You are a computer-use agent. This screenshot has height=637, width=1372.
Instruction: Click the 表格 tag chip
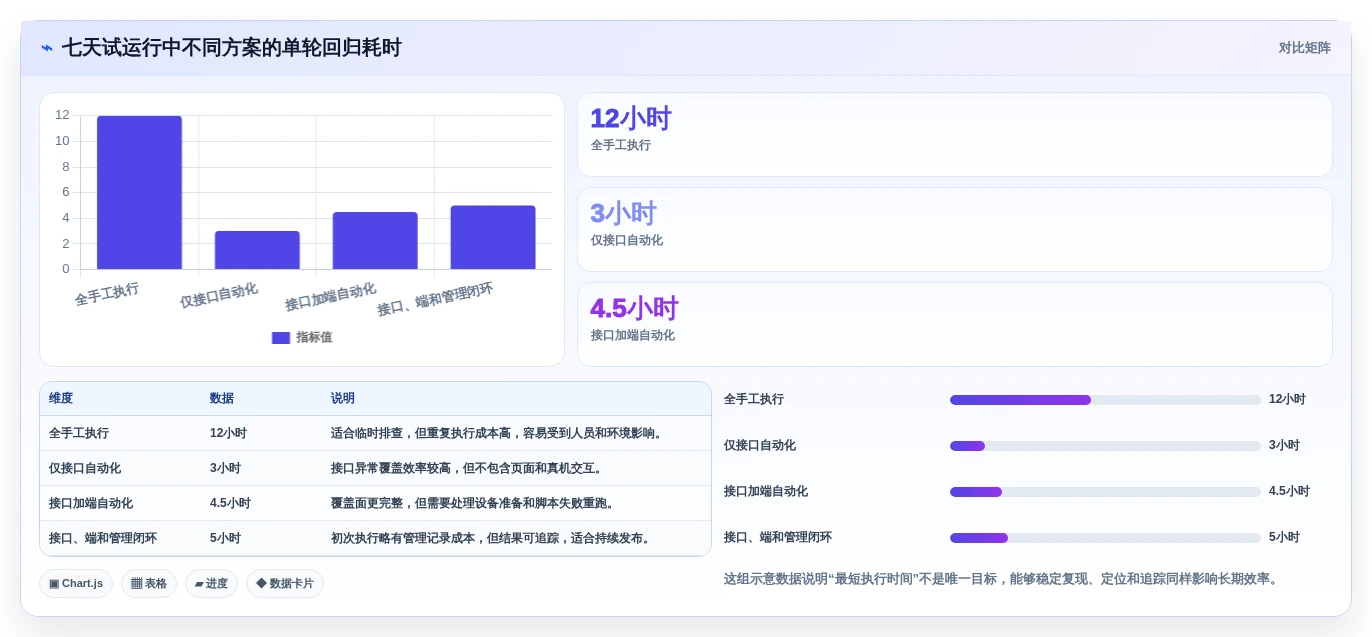149,583
